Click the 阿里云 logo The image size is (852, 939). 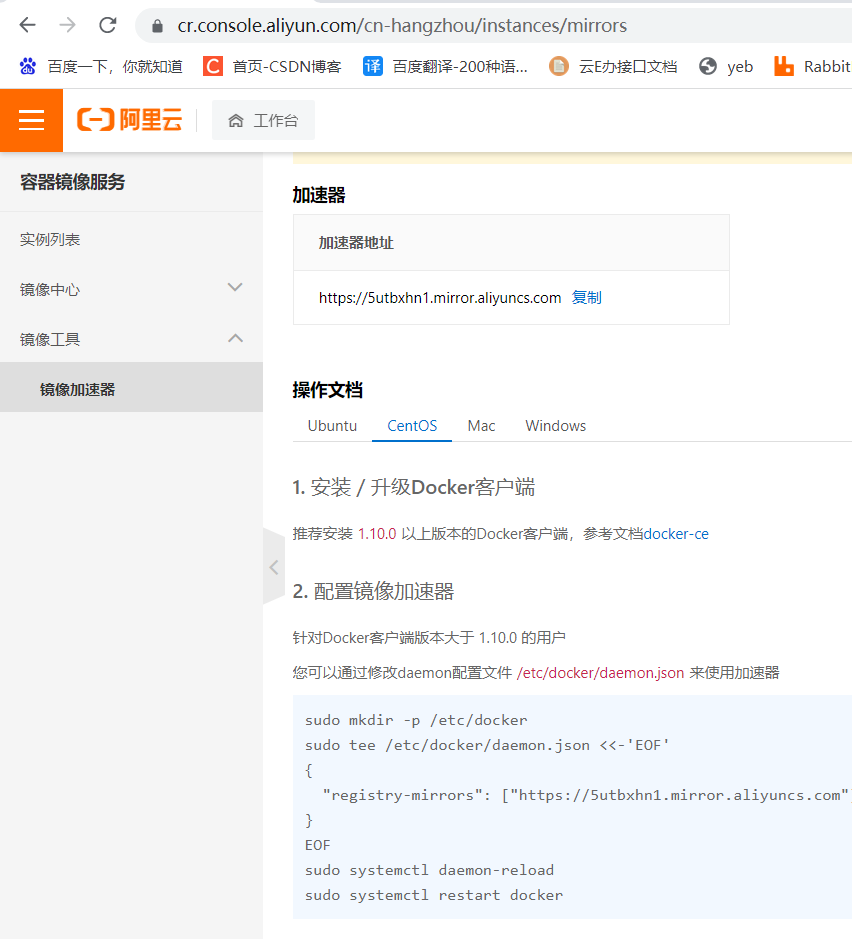(129, 120)
